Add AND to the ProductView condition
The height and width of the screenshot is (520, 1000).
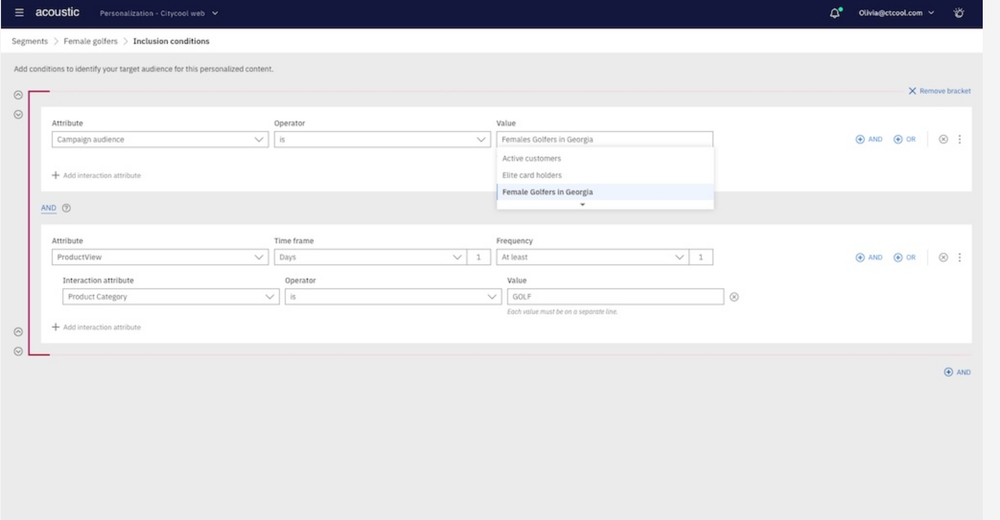pos(869,257)
